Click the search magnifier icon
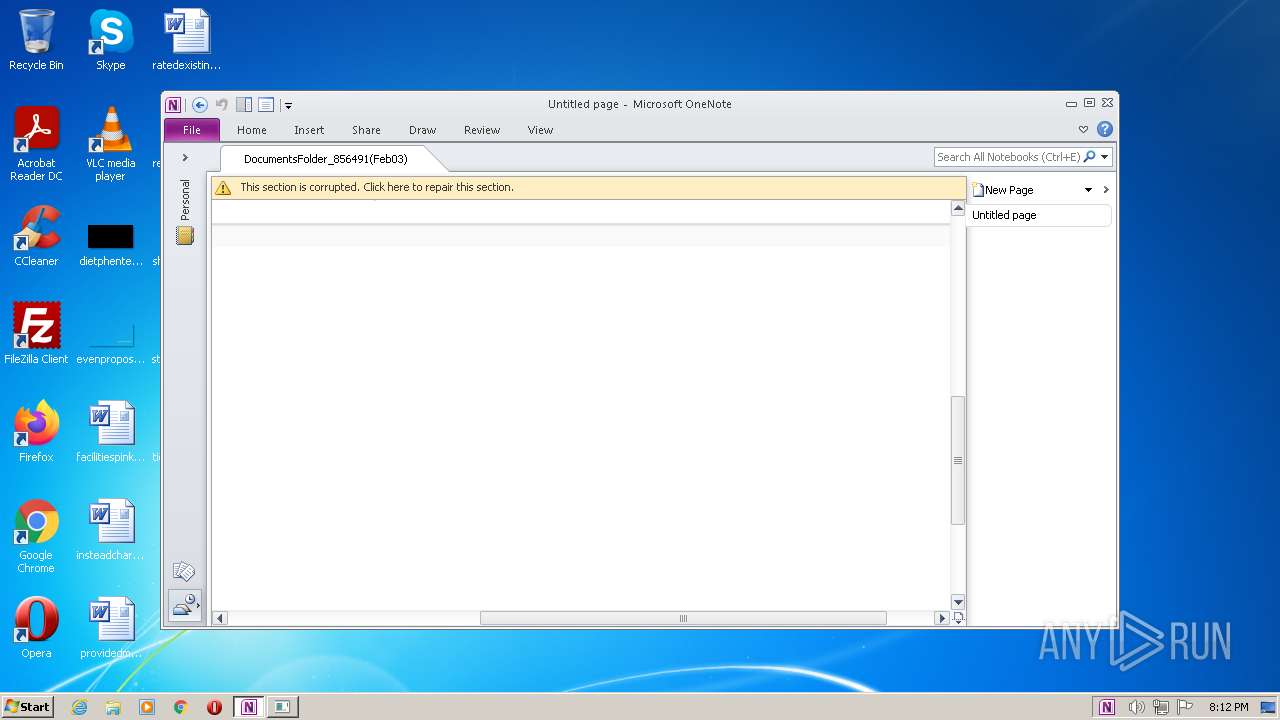Screen dimensions: 1280x720 [1090, 157]
